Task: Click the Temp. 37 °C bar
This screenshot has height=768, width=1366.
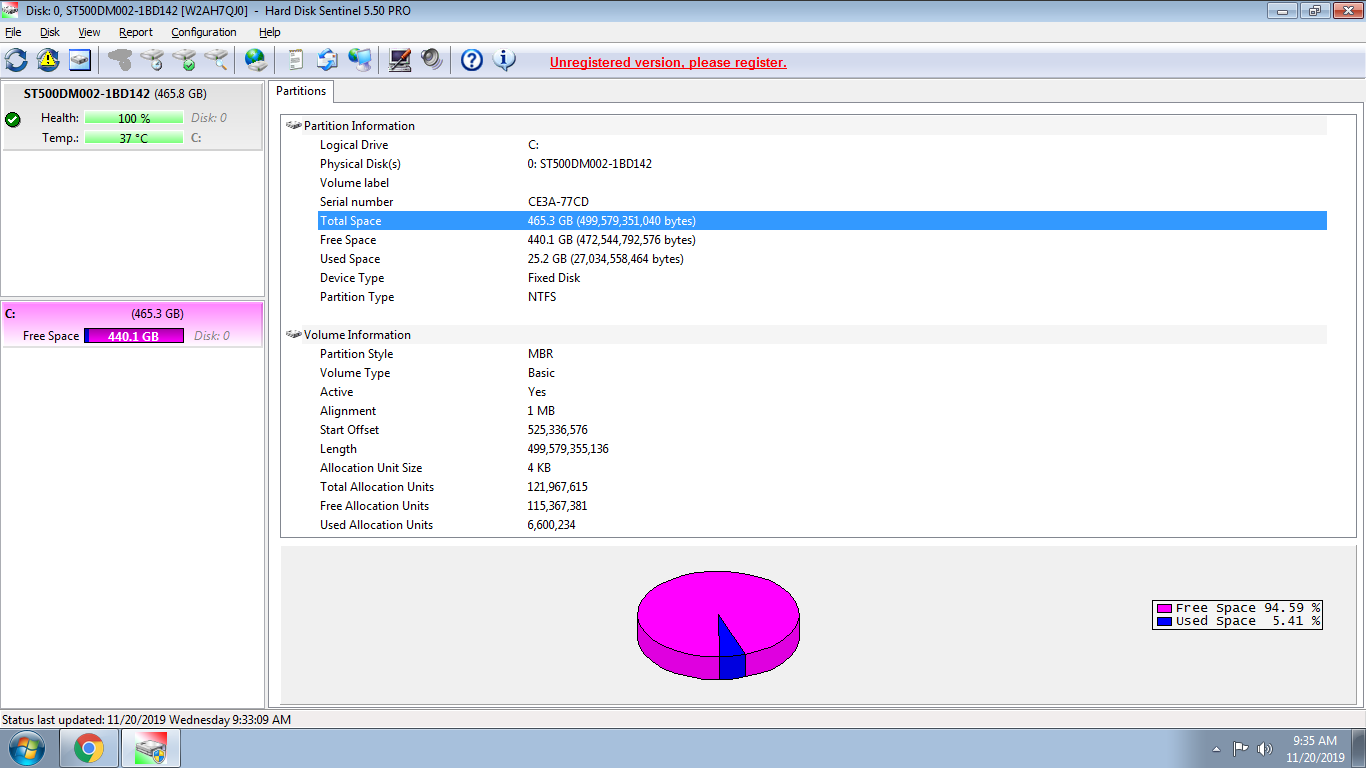Action: pyautogui.click(x=134, y=138)
